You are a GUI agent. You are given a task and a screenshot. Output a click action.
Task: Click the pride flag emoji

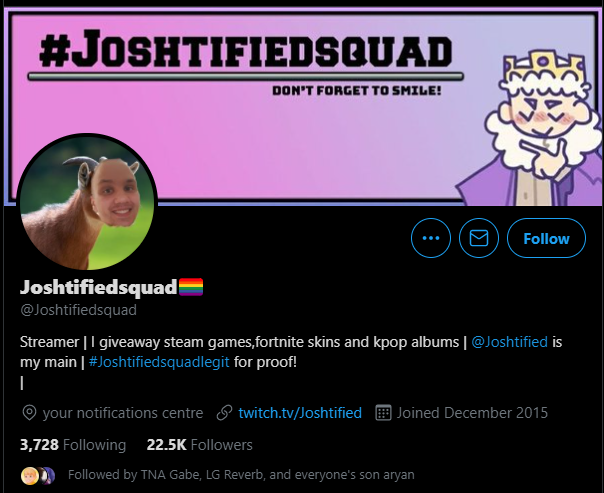[x=191, y=287]
